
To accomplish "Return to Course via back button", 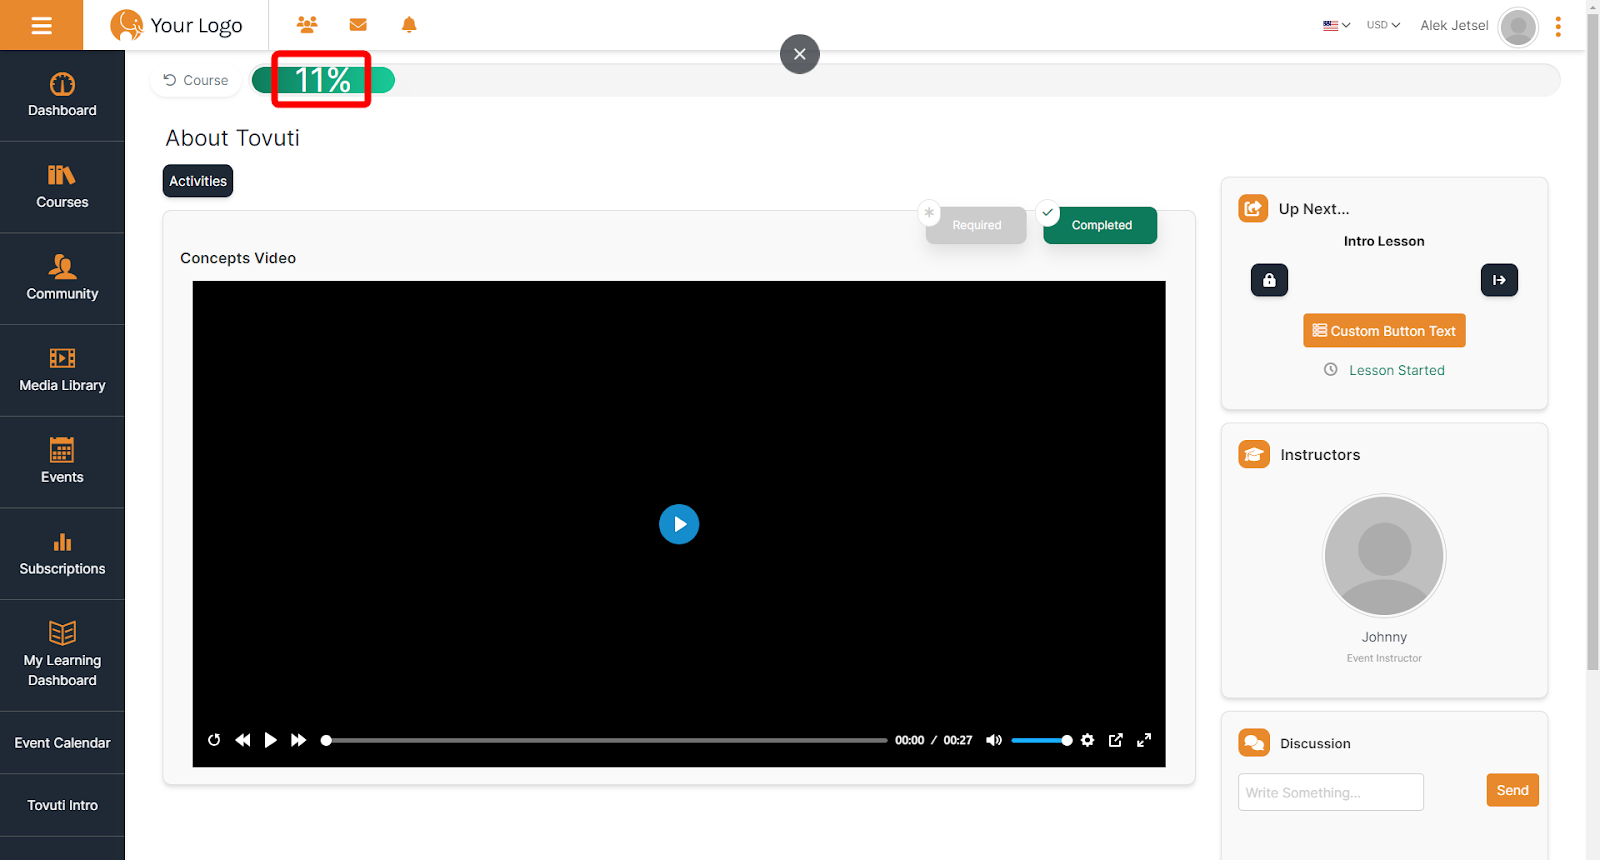I will coord(196,80).
